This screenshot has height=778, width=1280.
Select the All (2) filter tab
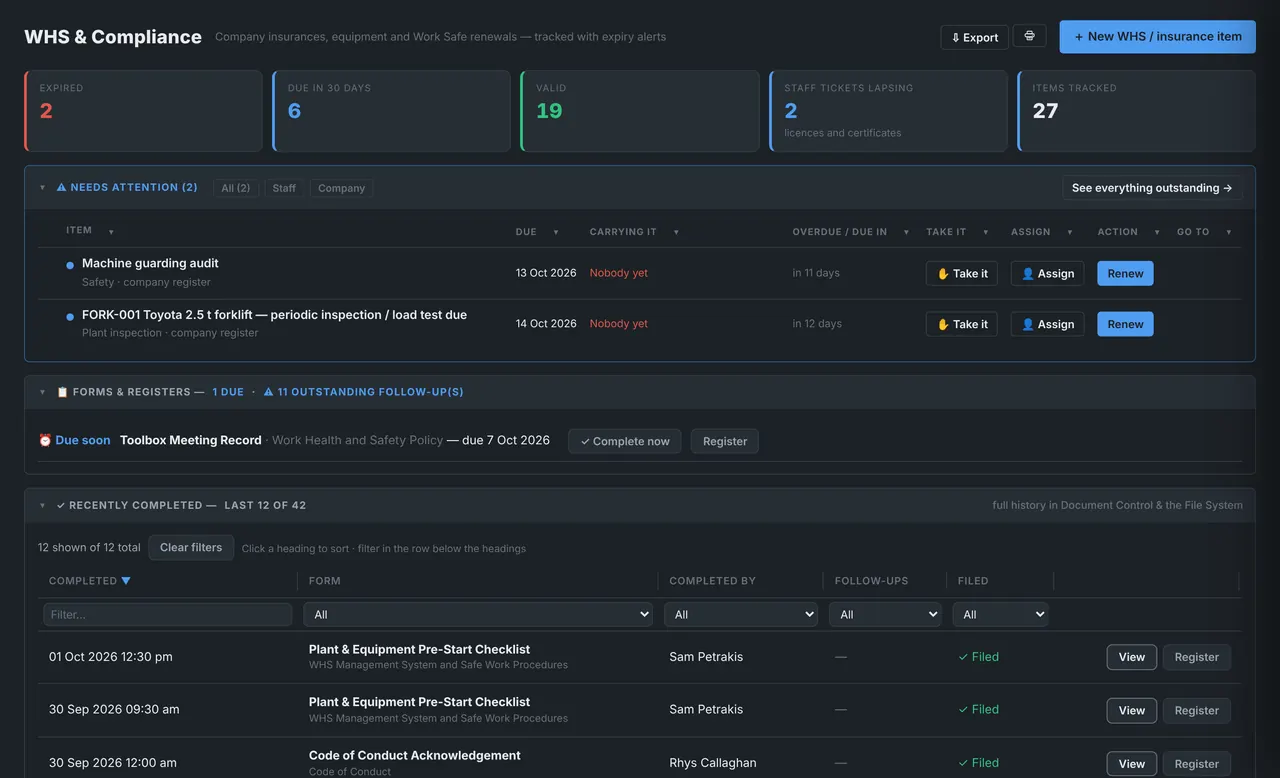click(x=236, y=188)
